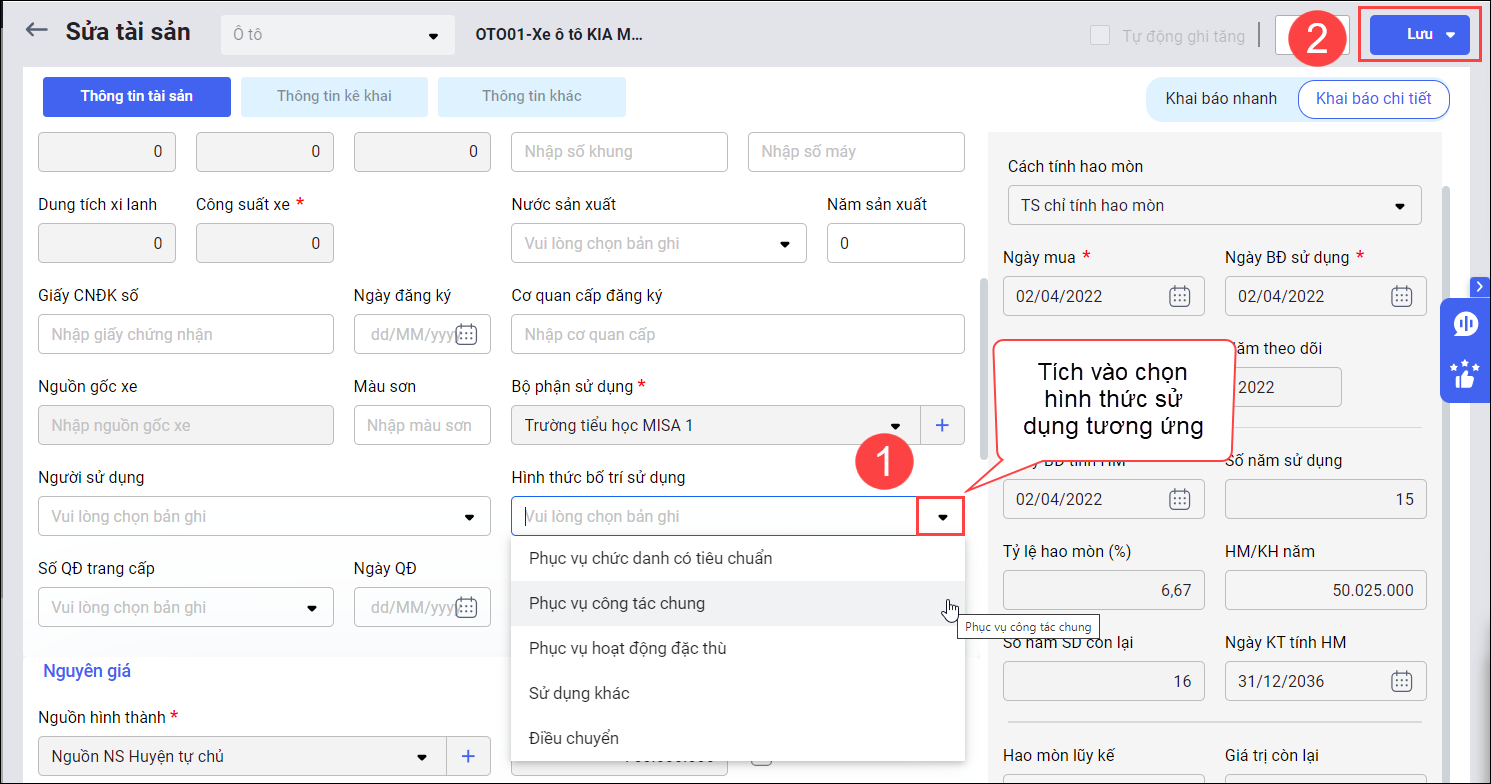Choose Điều chuyển from the dropdown list
The width and height of the screenshot is (1491, 784).
pos(574,738)
